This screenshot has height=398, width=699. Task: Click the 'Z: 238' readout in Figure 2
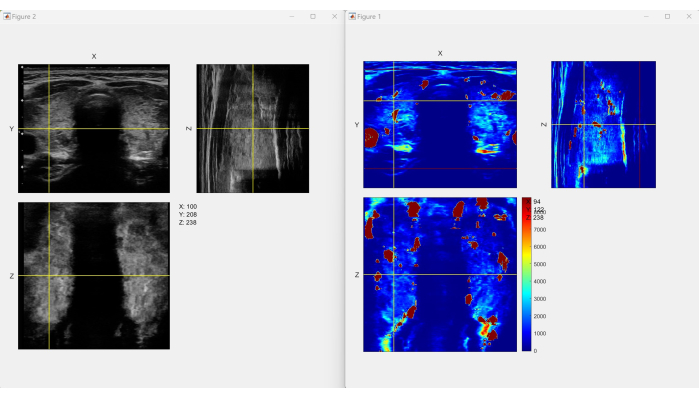(x=188, y=222)
